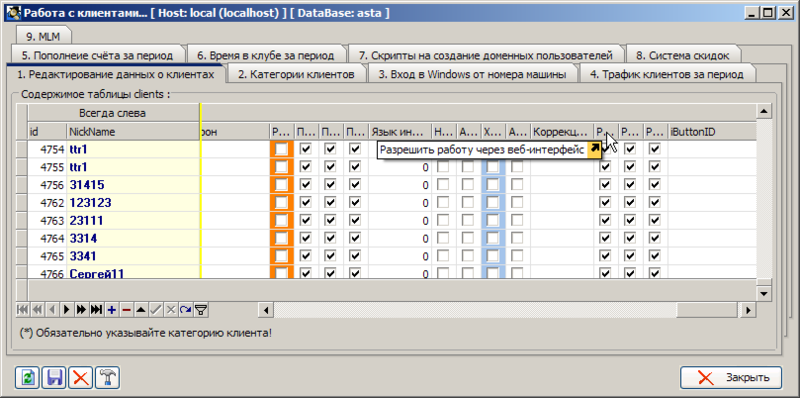Screen dimensions: 800x398
Task: Click the grid vertical scrollbar up arrow
Action: pos(763,111)
